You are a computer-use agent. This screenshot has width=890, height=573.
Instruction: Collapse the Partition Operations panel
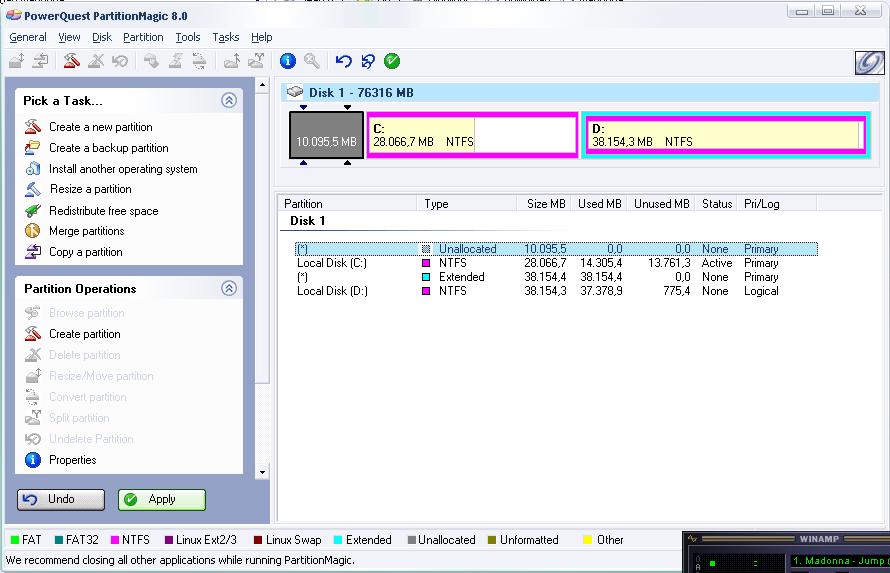229,288
